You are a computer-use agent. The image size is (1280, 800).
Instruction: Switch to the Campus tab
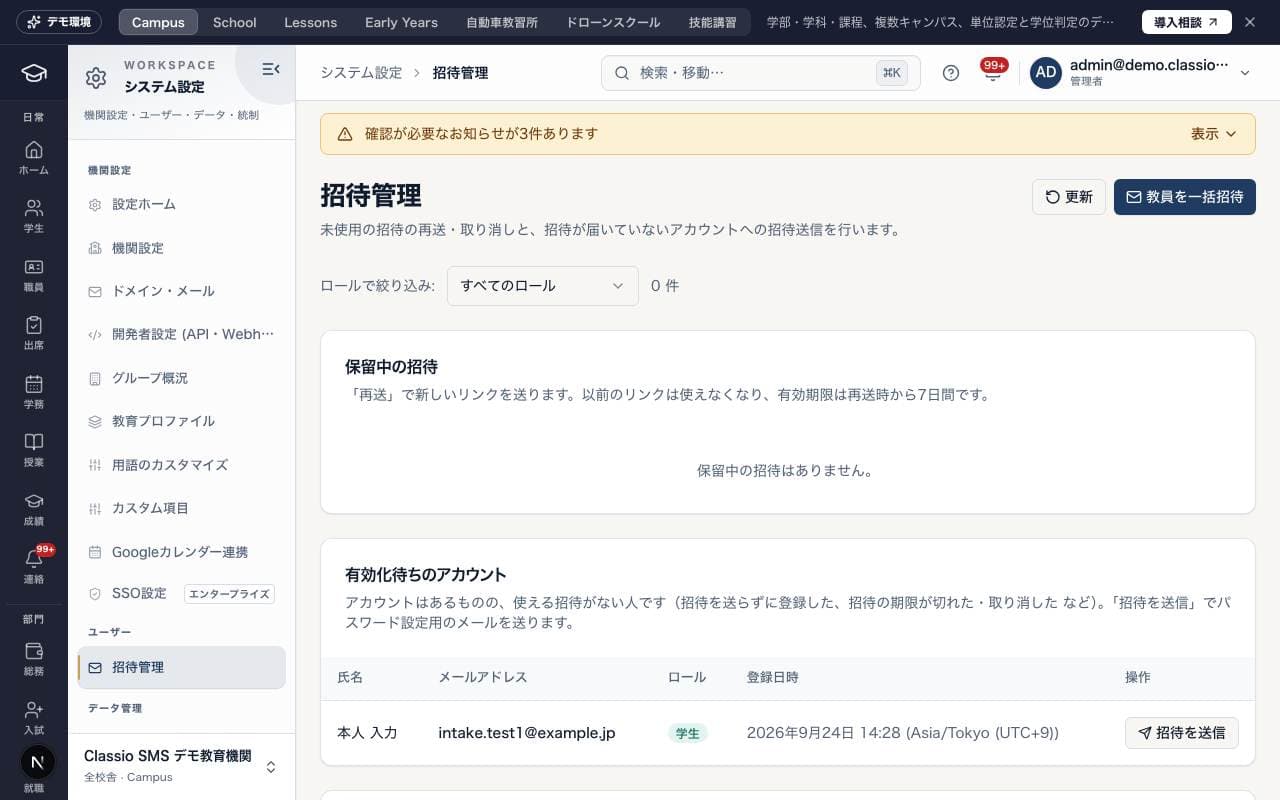(158, 22)
